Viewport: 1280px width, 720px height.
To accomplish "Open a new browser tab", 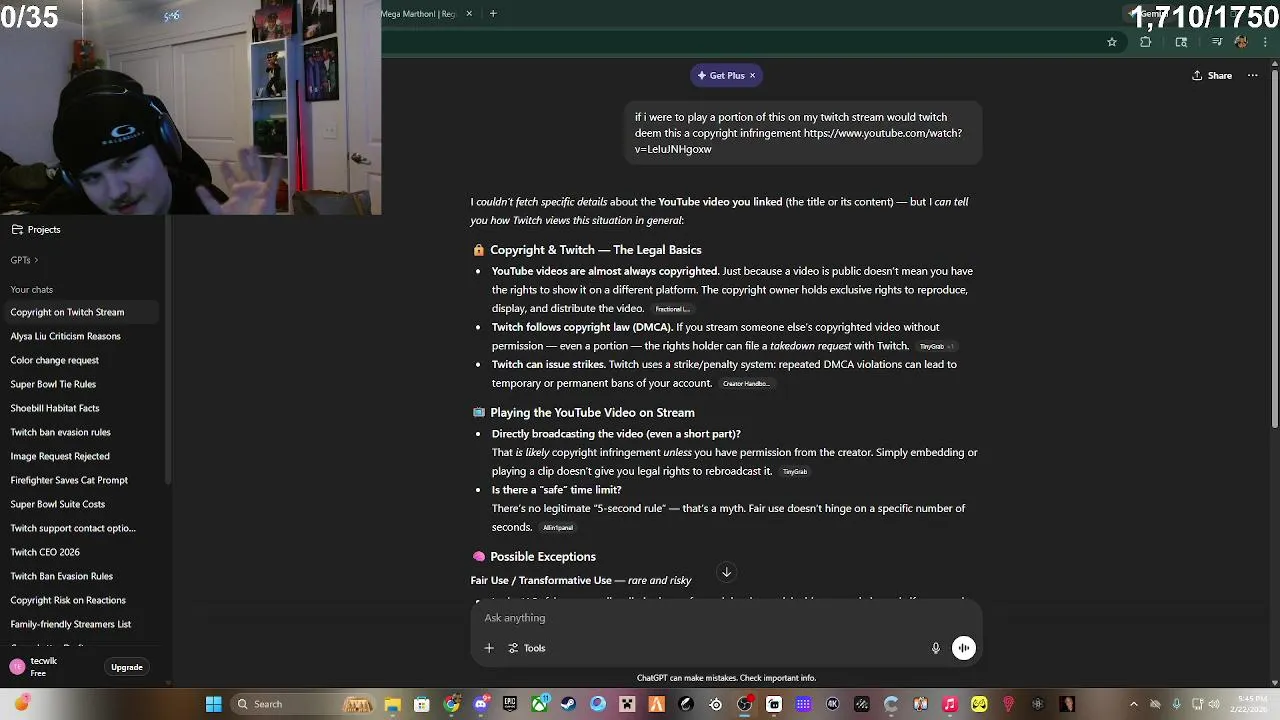I will click(x=492, y=13).
